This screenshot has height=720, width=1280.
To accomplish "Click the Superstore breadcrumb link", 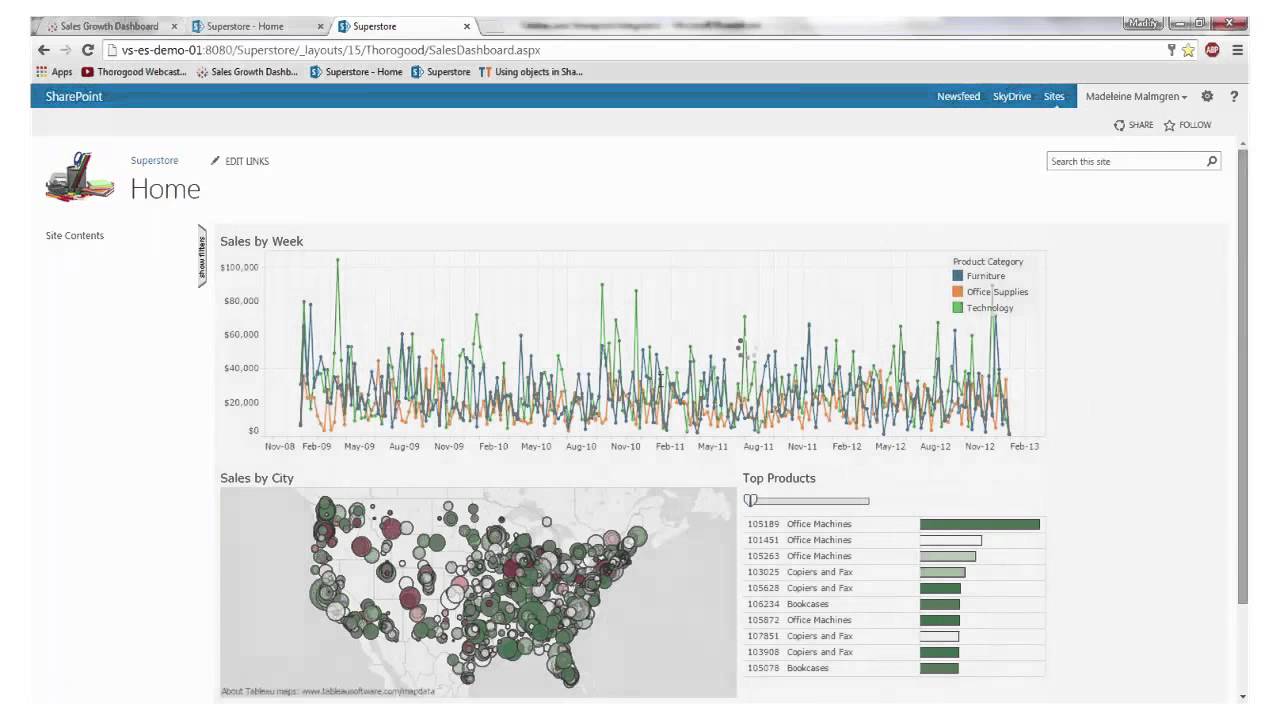I will (x=154, y=161).
